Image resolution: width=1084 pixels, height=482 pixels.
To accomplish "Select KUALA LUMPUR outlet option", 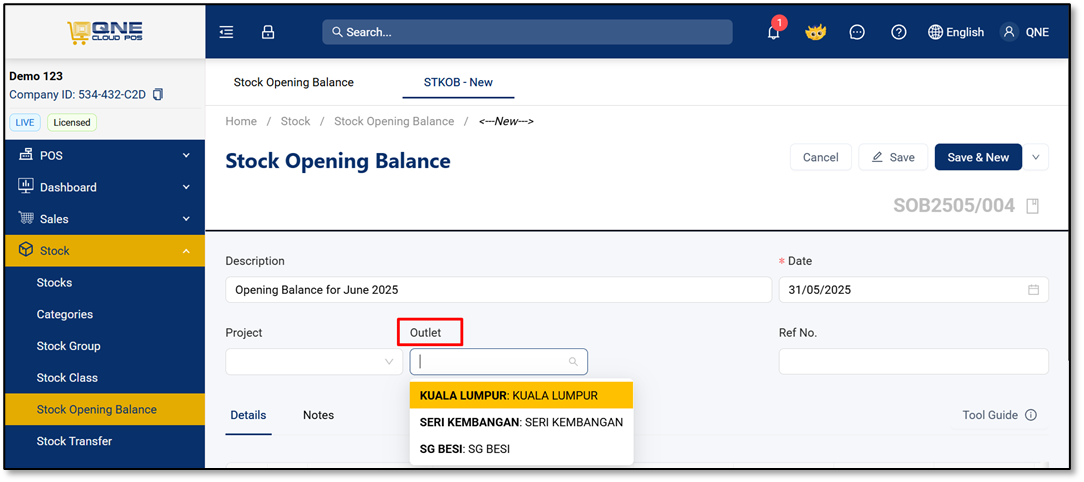I will [x=521, y=396].
